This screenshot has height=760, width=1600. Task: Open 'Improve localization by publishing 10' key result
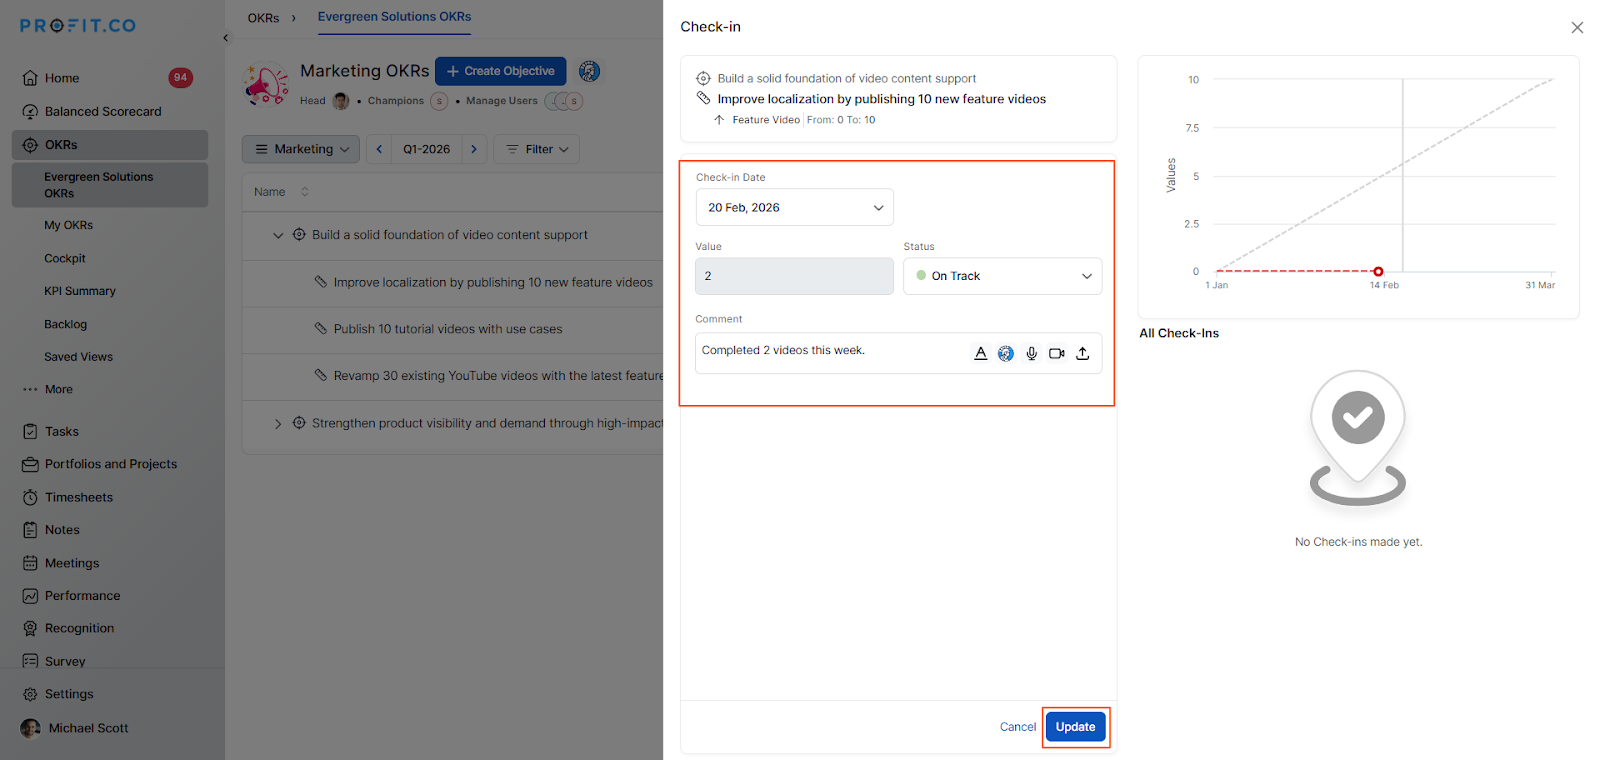[493, 283]
